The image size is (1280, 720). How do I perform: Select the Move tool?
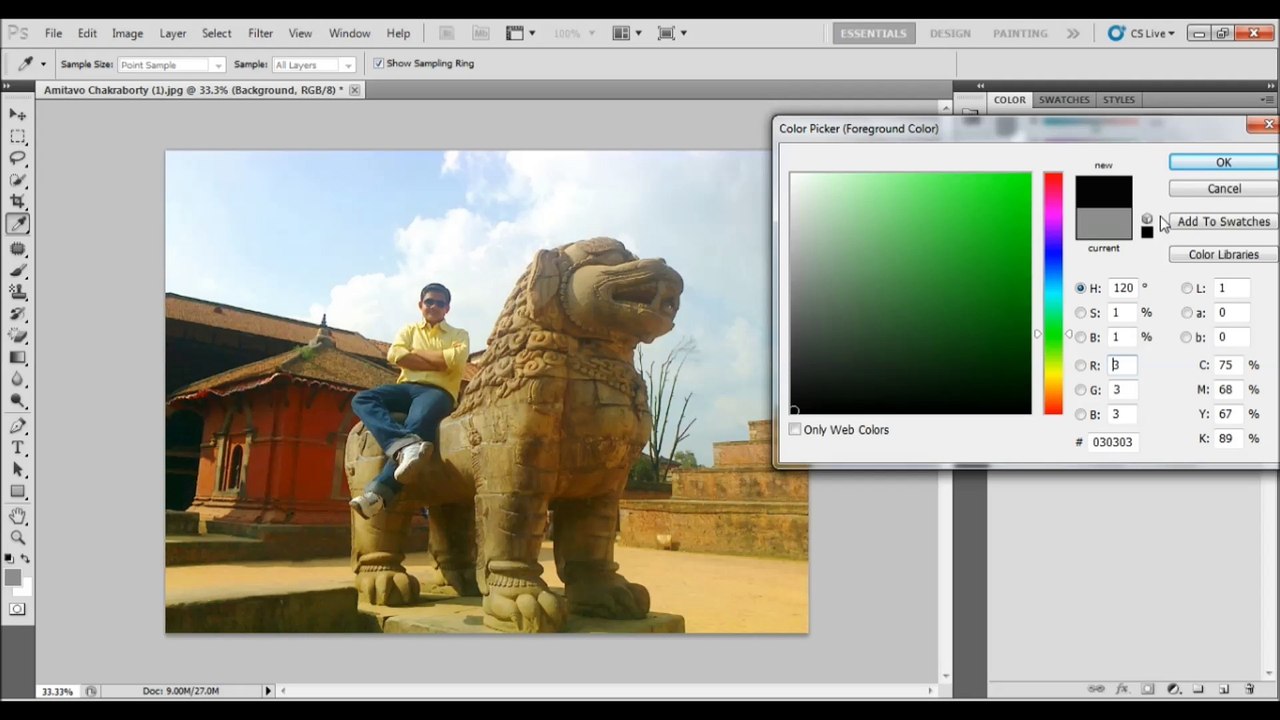pos(18,114)
